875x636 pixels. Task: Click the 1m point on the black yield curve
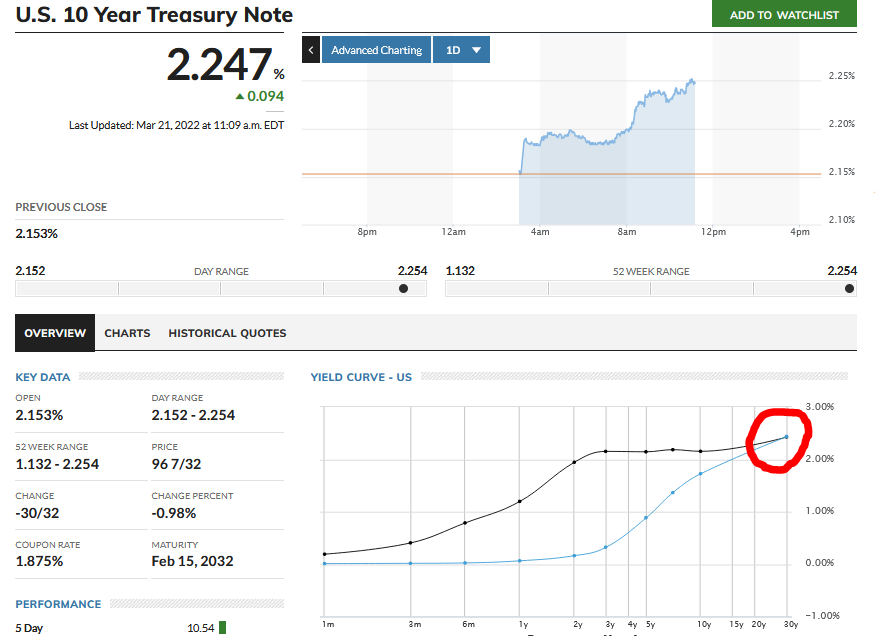(x=325, y=554)
